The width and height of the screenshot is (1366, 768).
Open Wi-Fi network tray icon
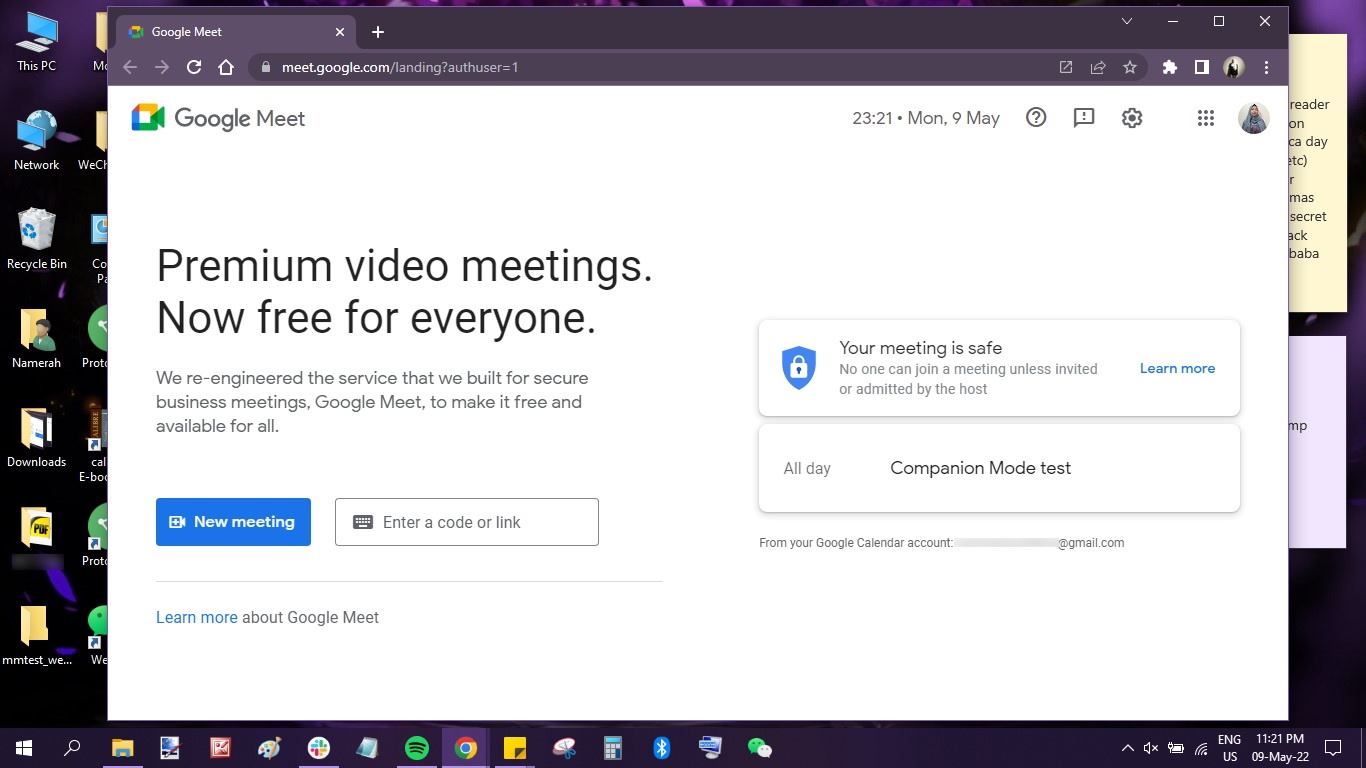1201,748
